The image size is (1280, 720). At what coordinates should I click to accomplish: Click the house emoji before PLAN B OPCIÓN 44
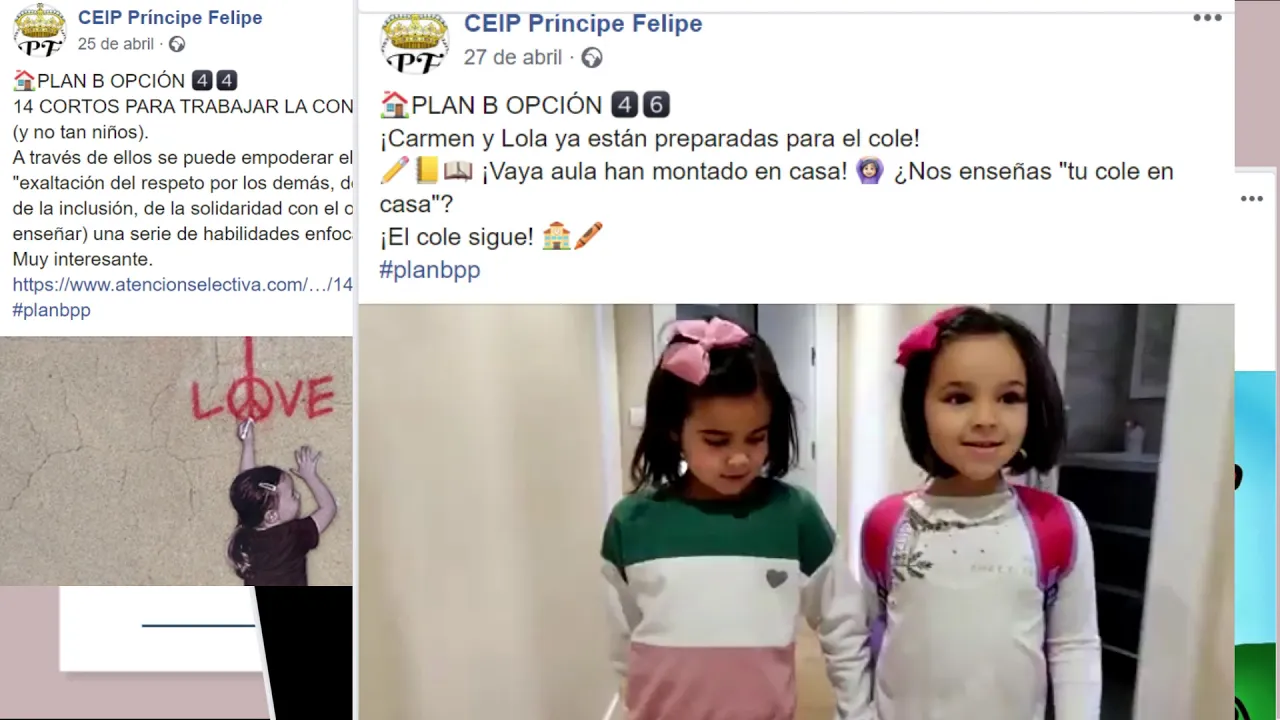[24, 81]
